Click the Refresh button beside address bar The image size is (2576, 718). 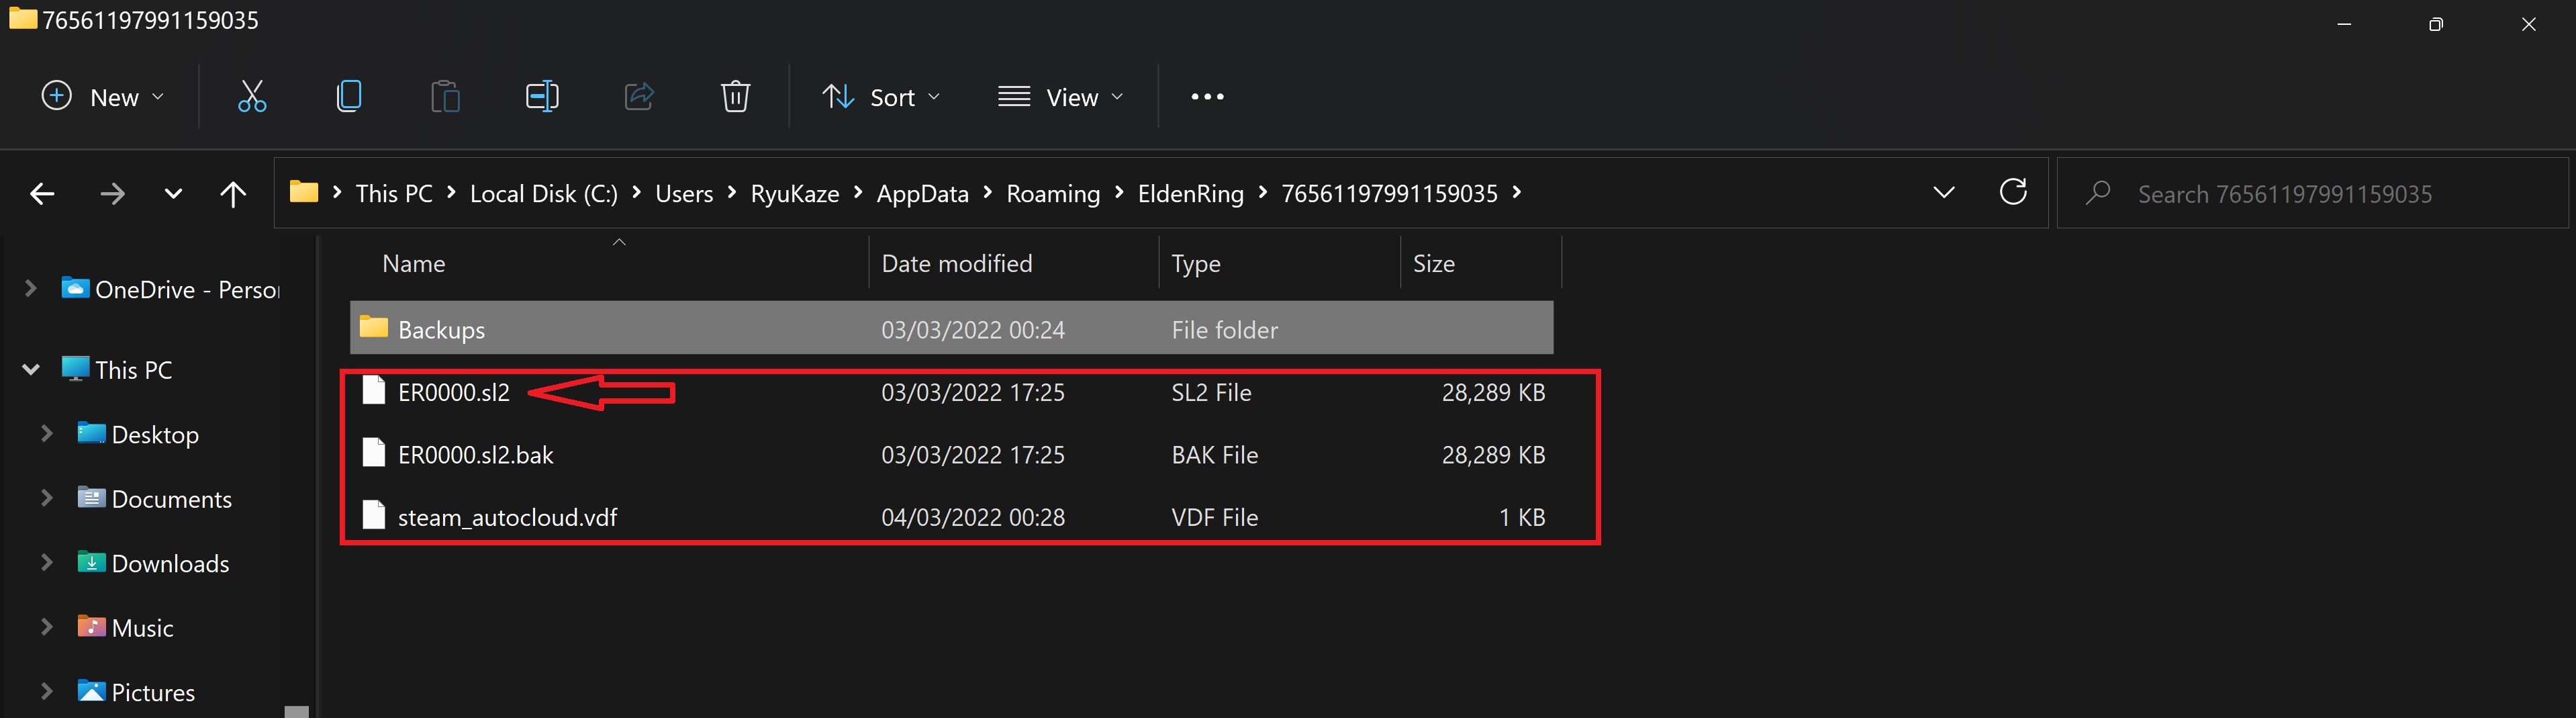click(x=2013, y=192)
